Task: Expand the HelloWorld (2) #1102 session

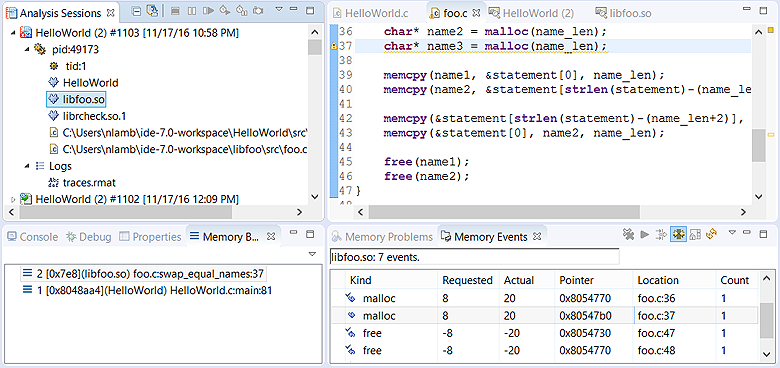Action: [x=12, y=199]
